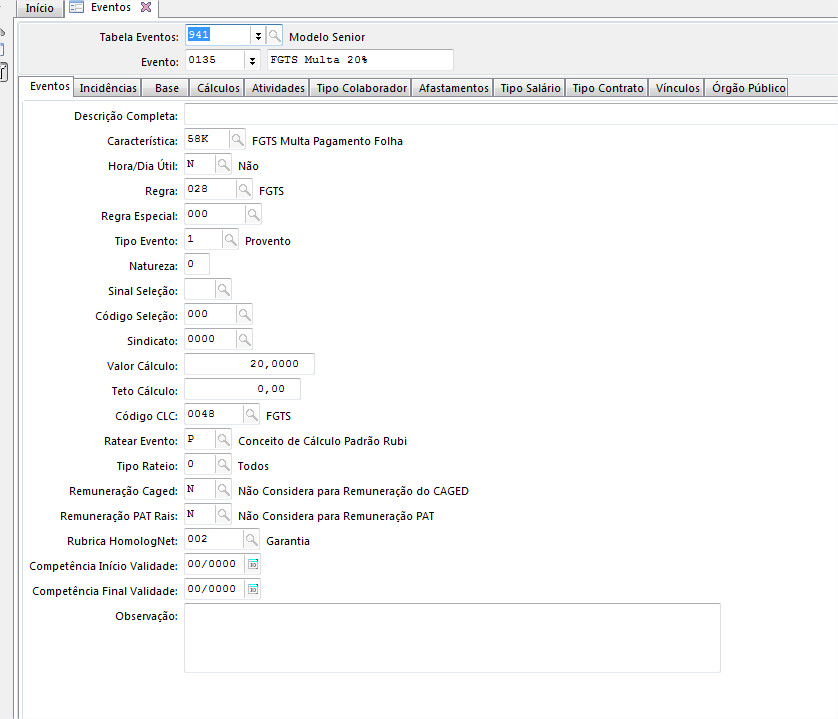
Task: Select the Vínculos tab
Action: click(677, 88)
